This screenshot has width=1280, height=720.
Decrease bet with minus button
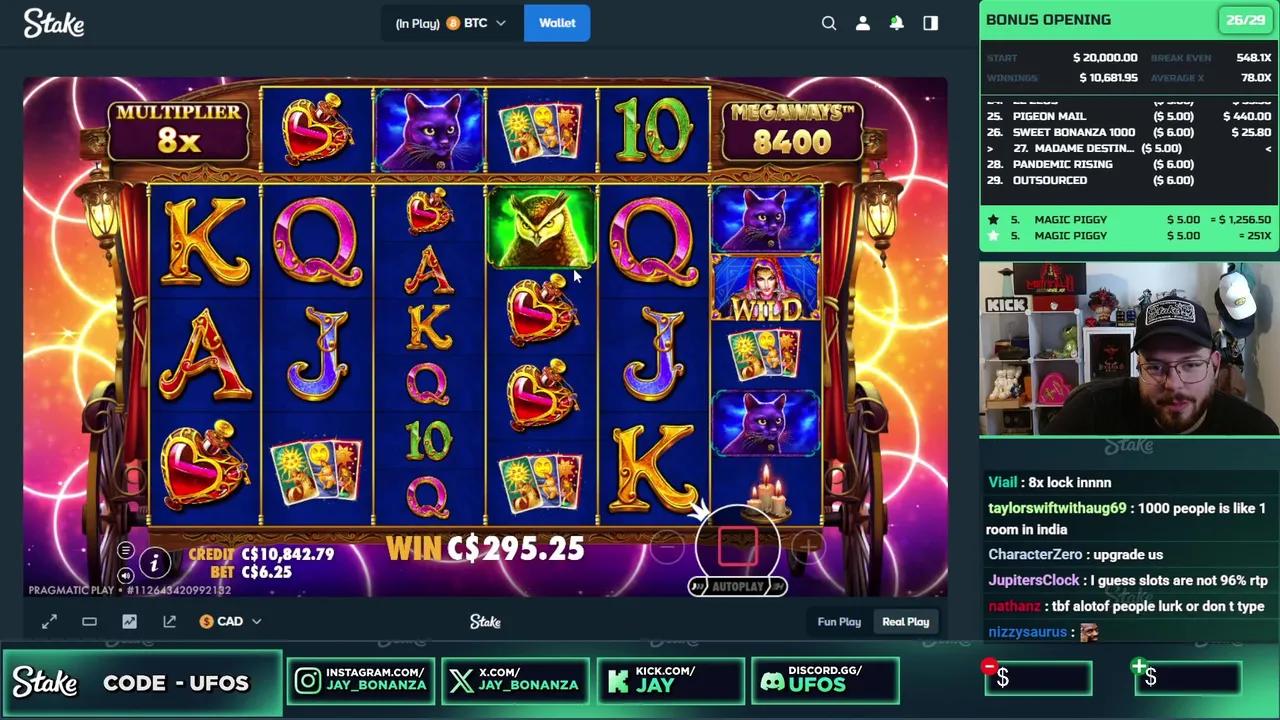tap(668, 546)
